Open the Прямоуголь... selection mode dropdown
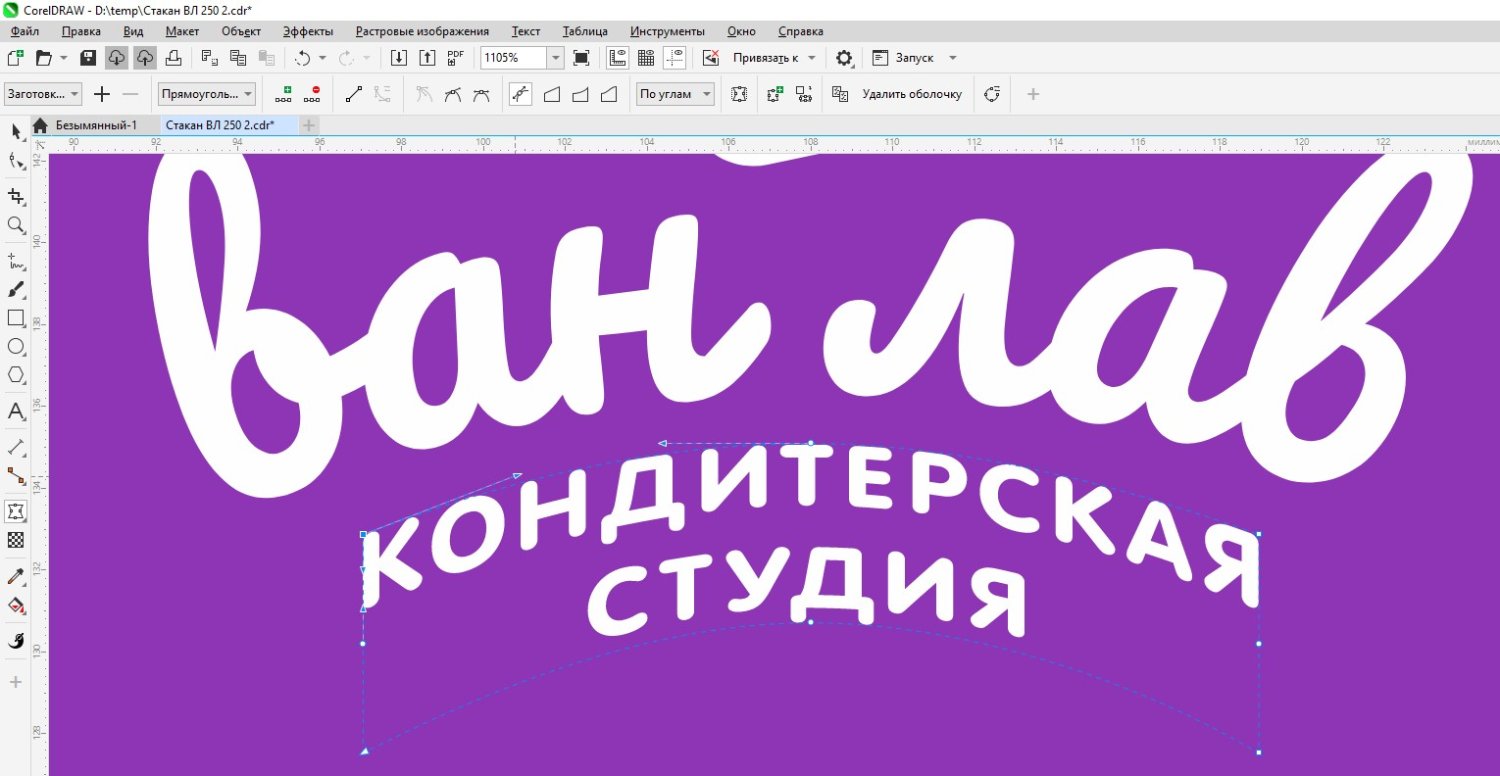Screen dimensions: 1500x776 248,94
